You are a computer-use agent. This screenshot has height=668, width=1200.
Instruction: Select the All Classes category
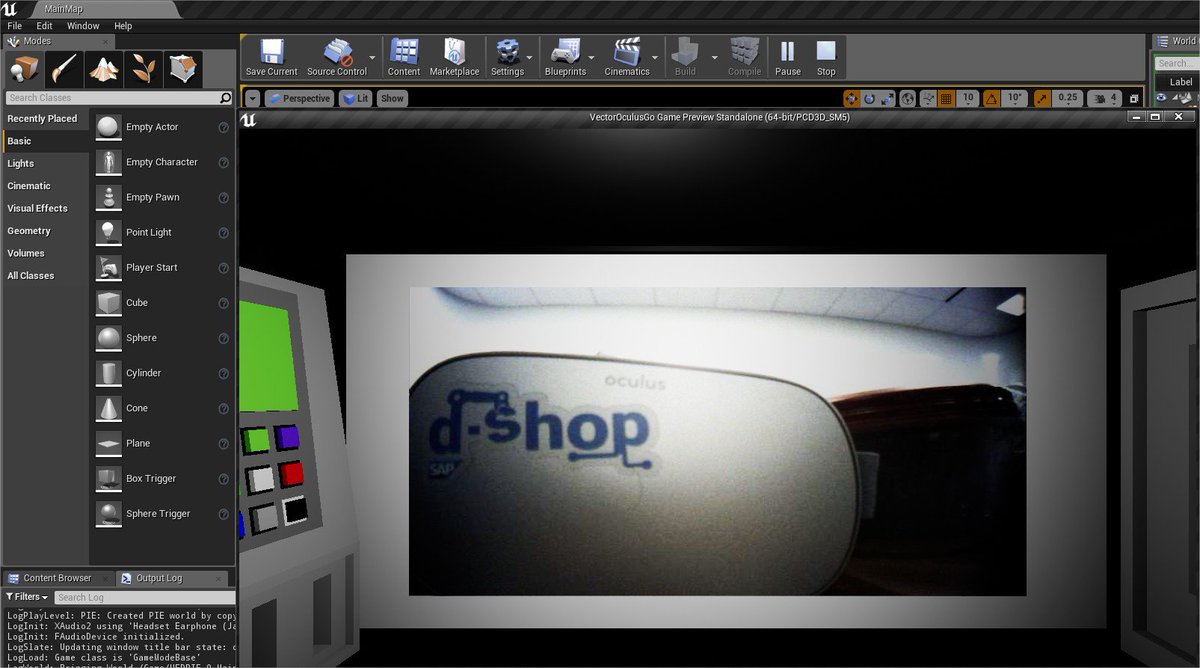coord(45,275)
